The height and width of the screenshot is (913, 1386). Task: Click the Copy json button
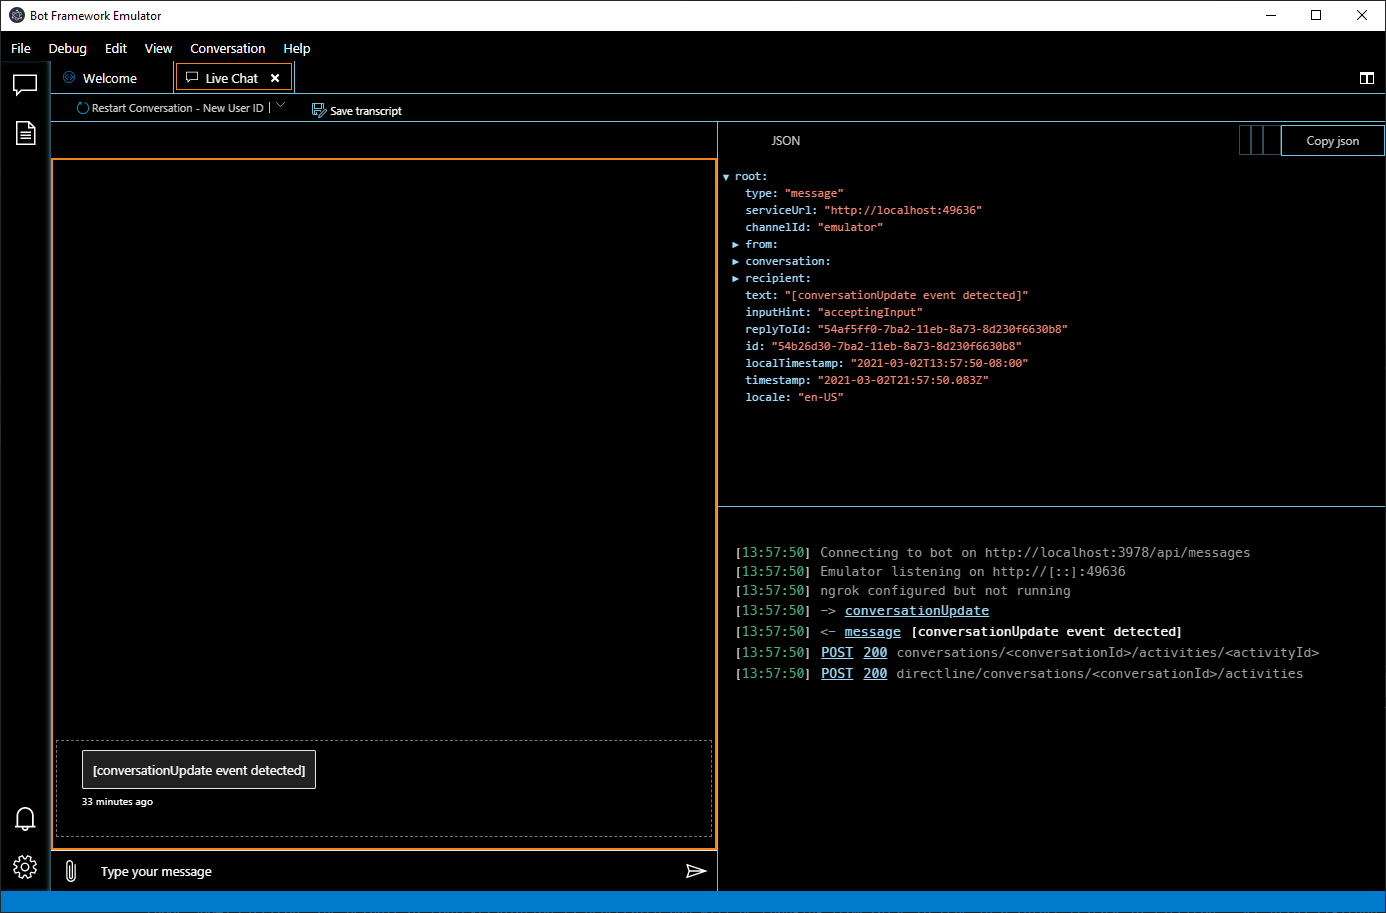(x=1332, y=141)
